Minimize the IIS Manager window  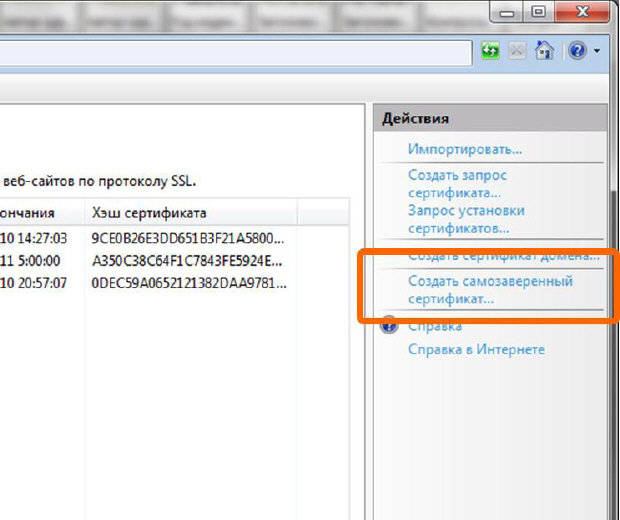(x=509, y=12)
